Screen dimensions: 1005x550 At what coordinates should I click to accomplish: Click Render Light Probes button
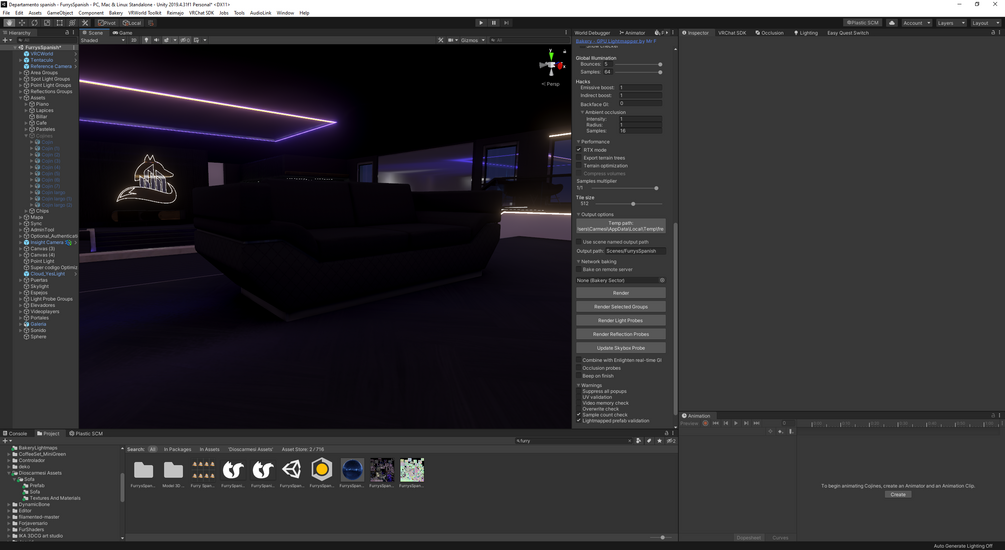620,321
